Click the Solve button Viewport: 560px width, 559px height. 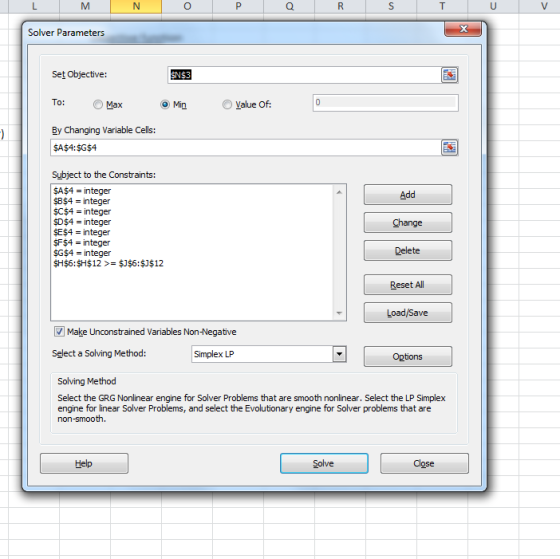click(x=324, y=463)
